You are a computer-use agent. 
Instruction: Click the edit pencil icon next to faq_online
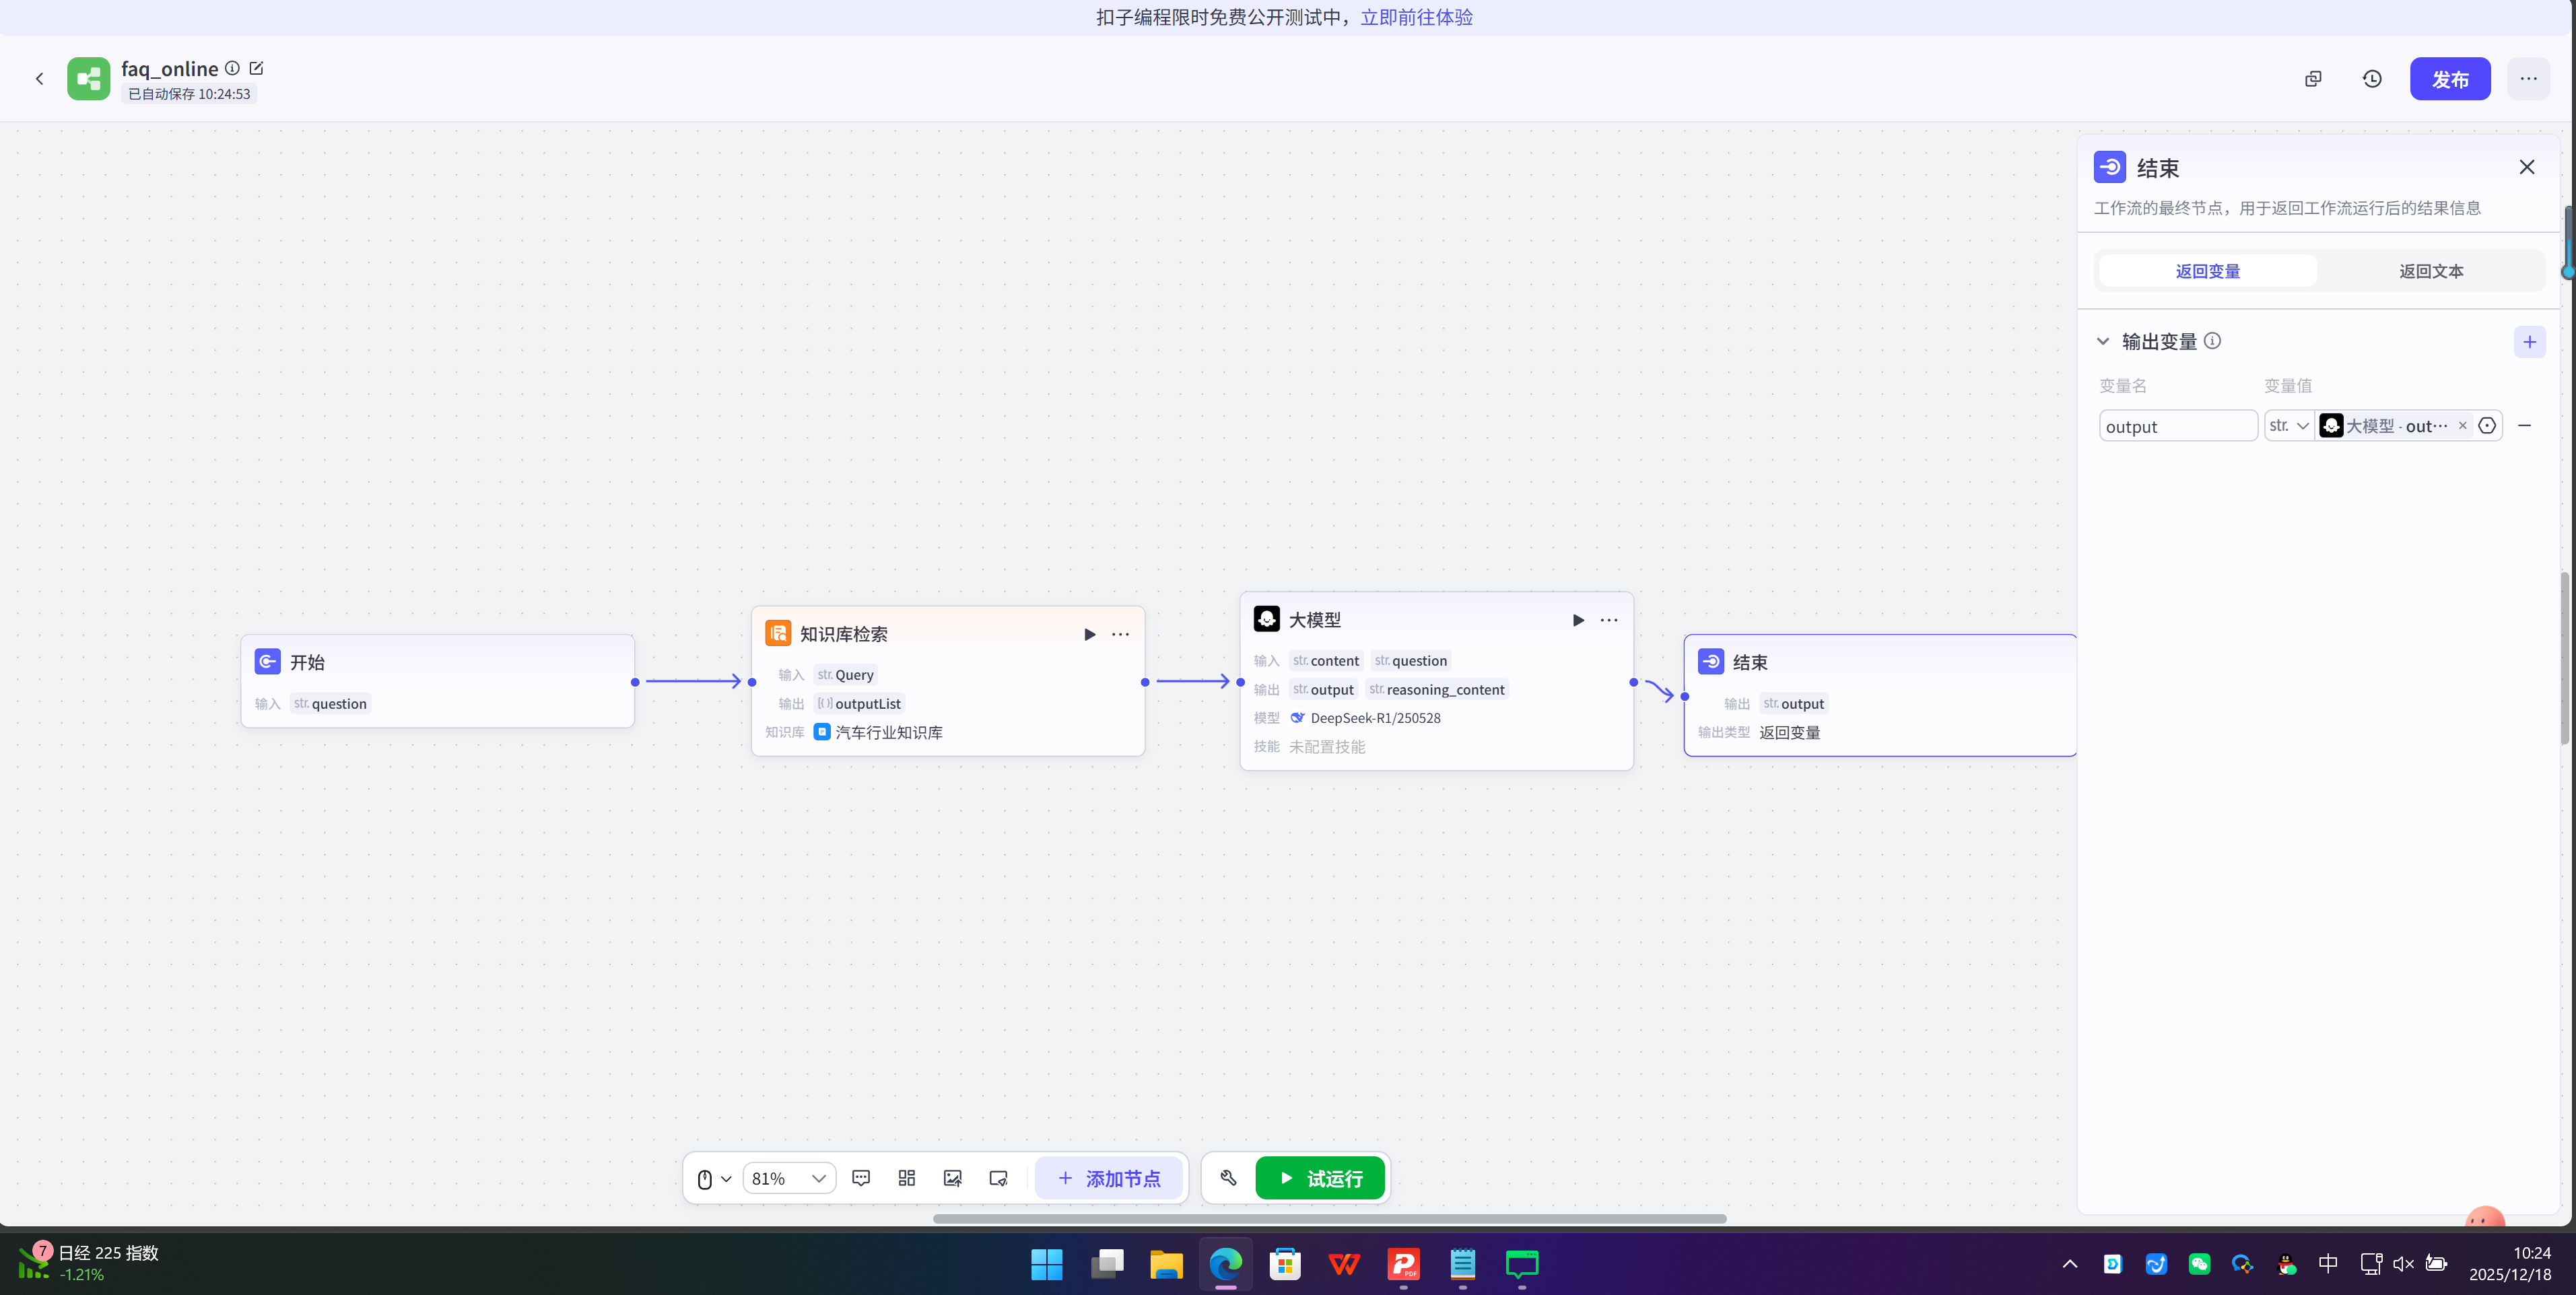pyautogui.click(x=256, y=68)
